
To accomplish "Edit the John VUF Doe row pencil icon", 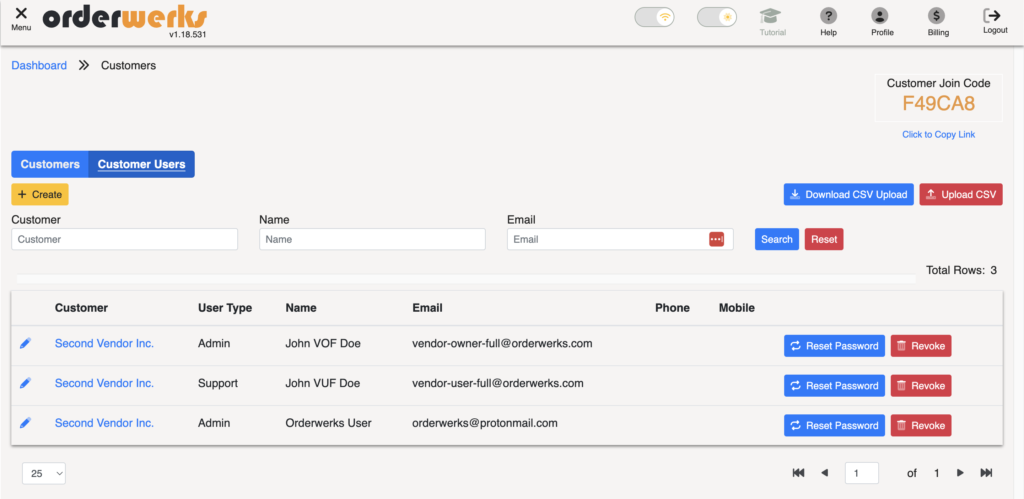I will coord(25,383).
